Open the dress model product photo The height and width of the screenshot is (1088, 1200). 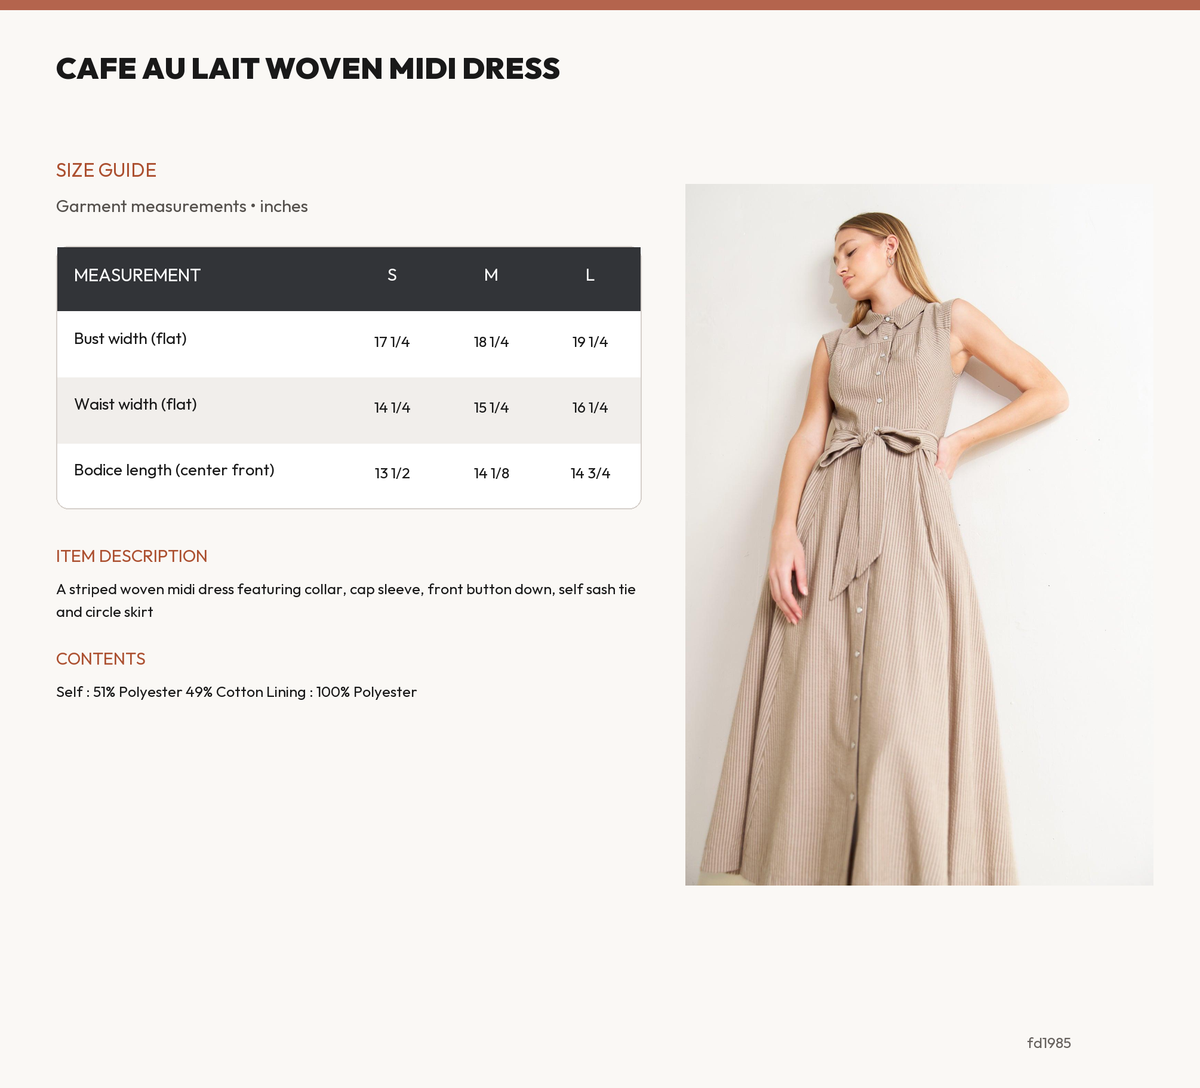pyautogui.click(x=919, y=534)
